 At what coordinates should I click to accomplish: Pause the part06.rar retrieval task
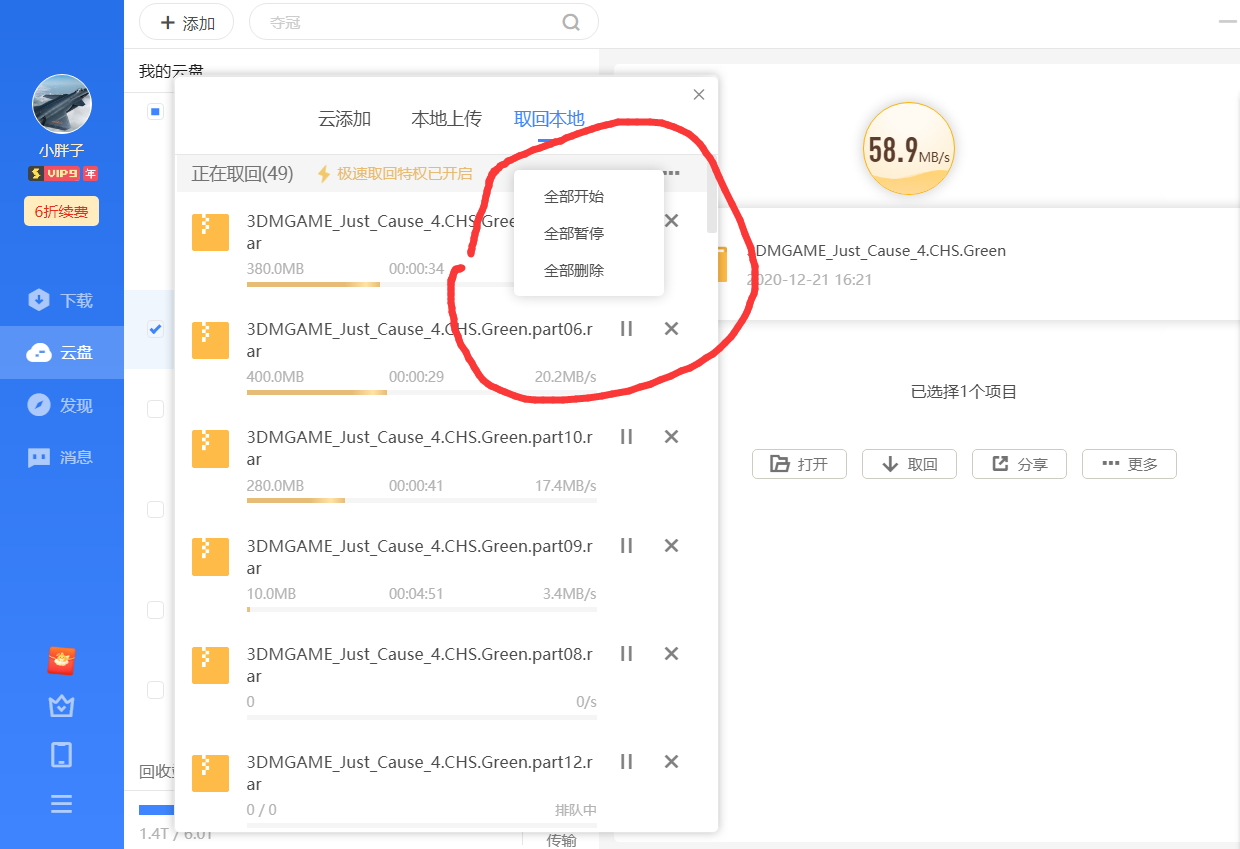click(x=626, y=328)
